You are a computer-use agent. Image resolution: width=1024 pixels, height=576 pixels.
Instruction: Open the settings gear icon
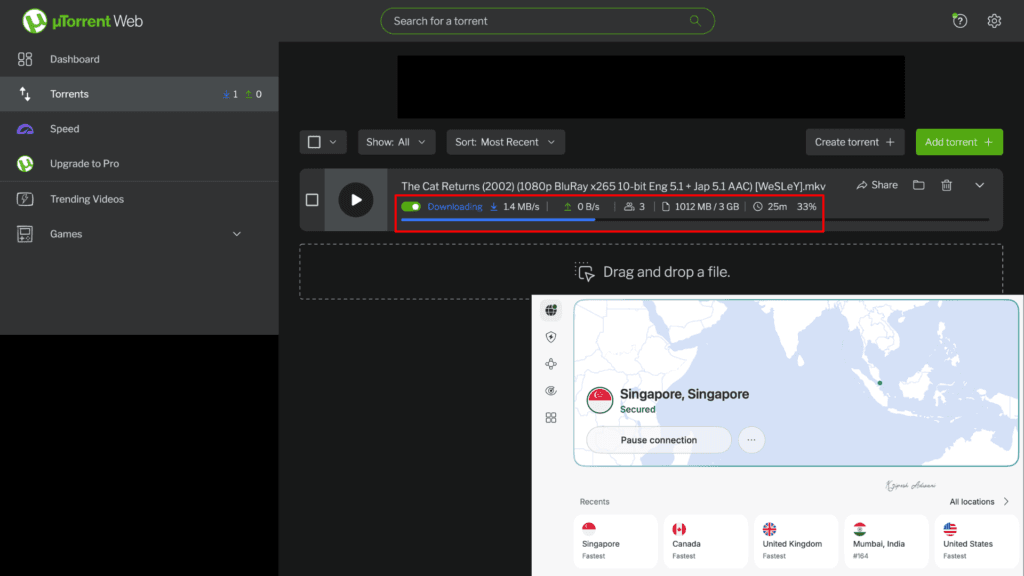pyautogui.click(x=994, y=21)
